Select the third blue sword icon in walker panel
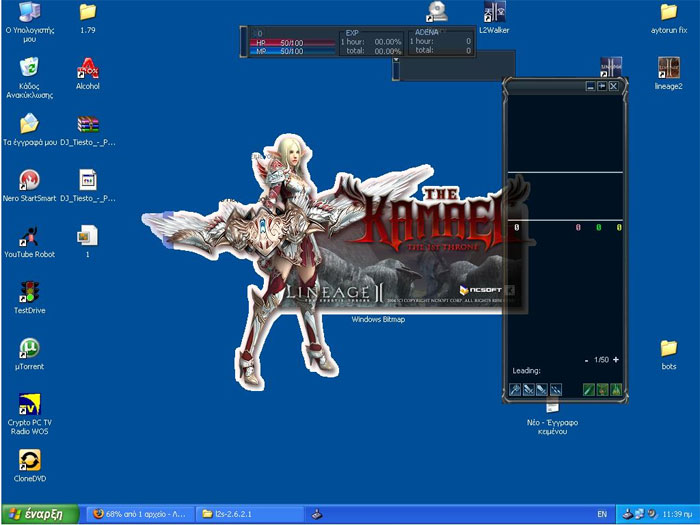Viewport: 700px width, 525px height. click(x=542, y=390)
